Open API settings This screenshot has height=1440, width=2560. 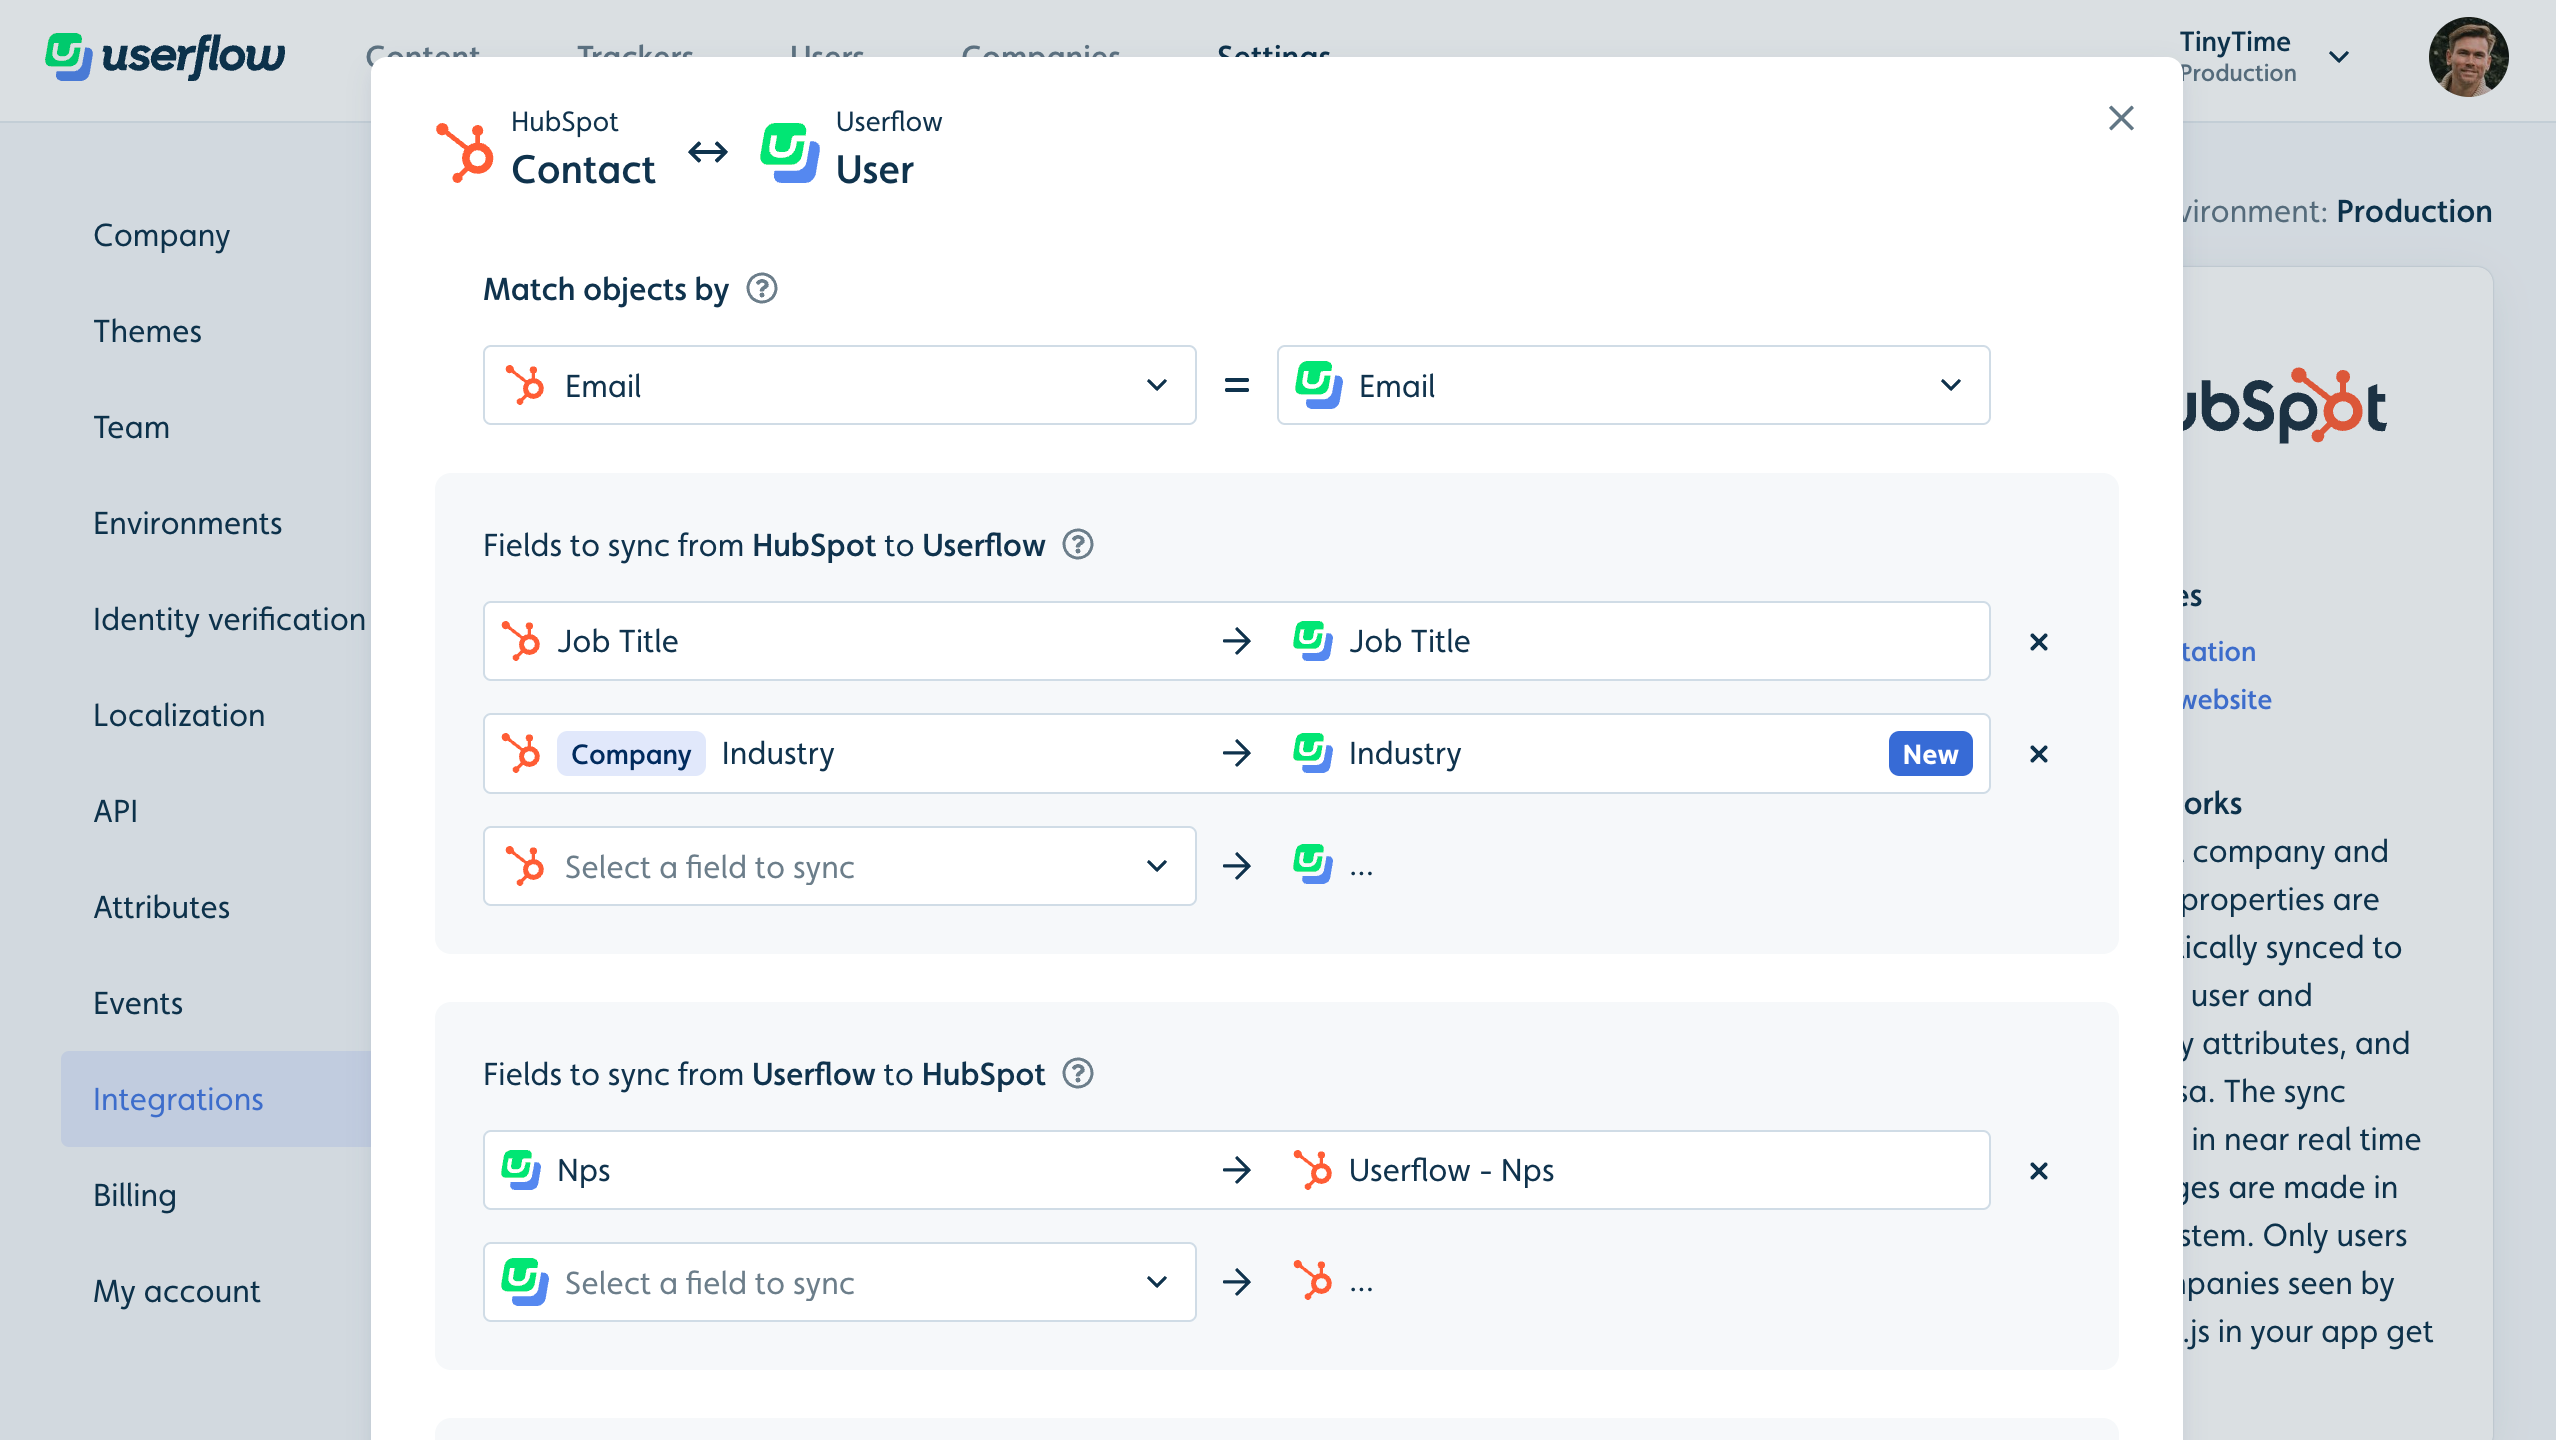click(x=115, y=811)
